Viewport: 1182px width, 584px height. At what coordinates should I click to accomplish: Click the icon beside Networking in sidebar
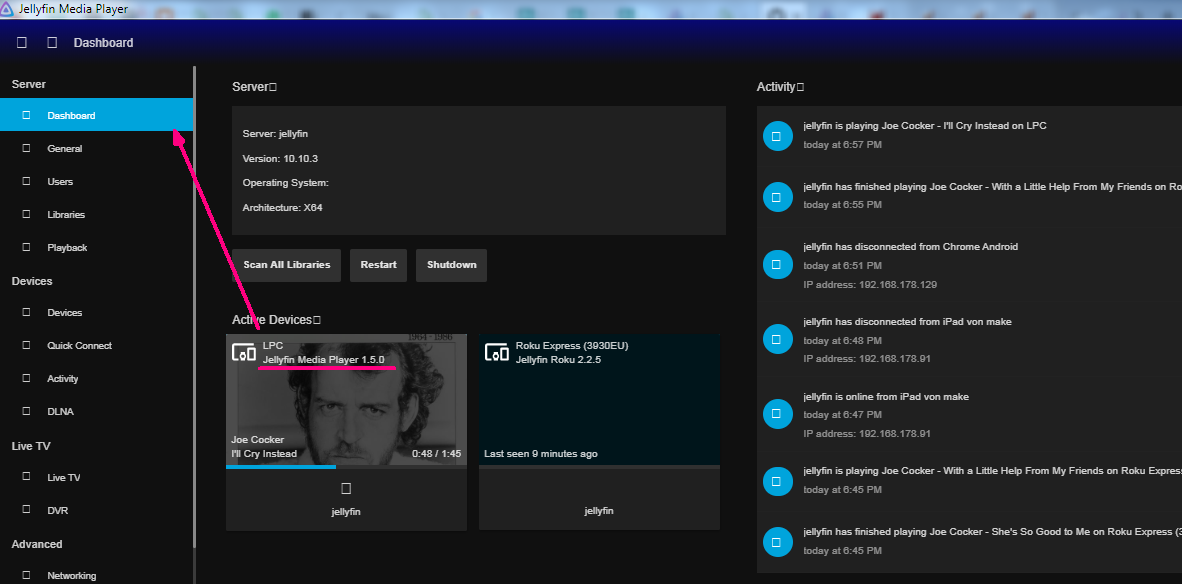click(x=27, y=575)
